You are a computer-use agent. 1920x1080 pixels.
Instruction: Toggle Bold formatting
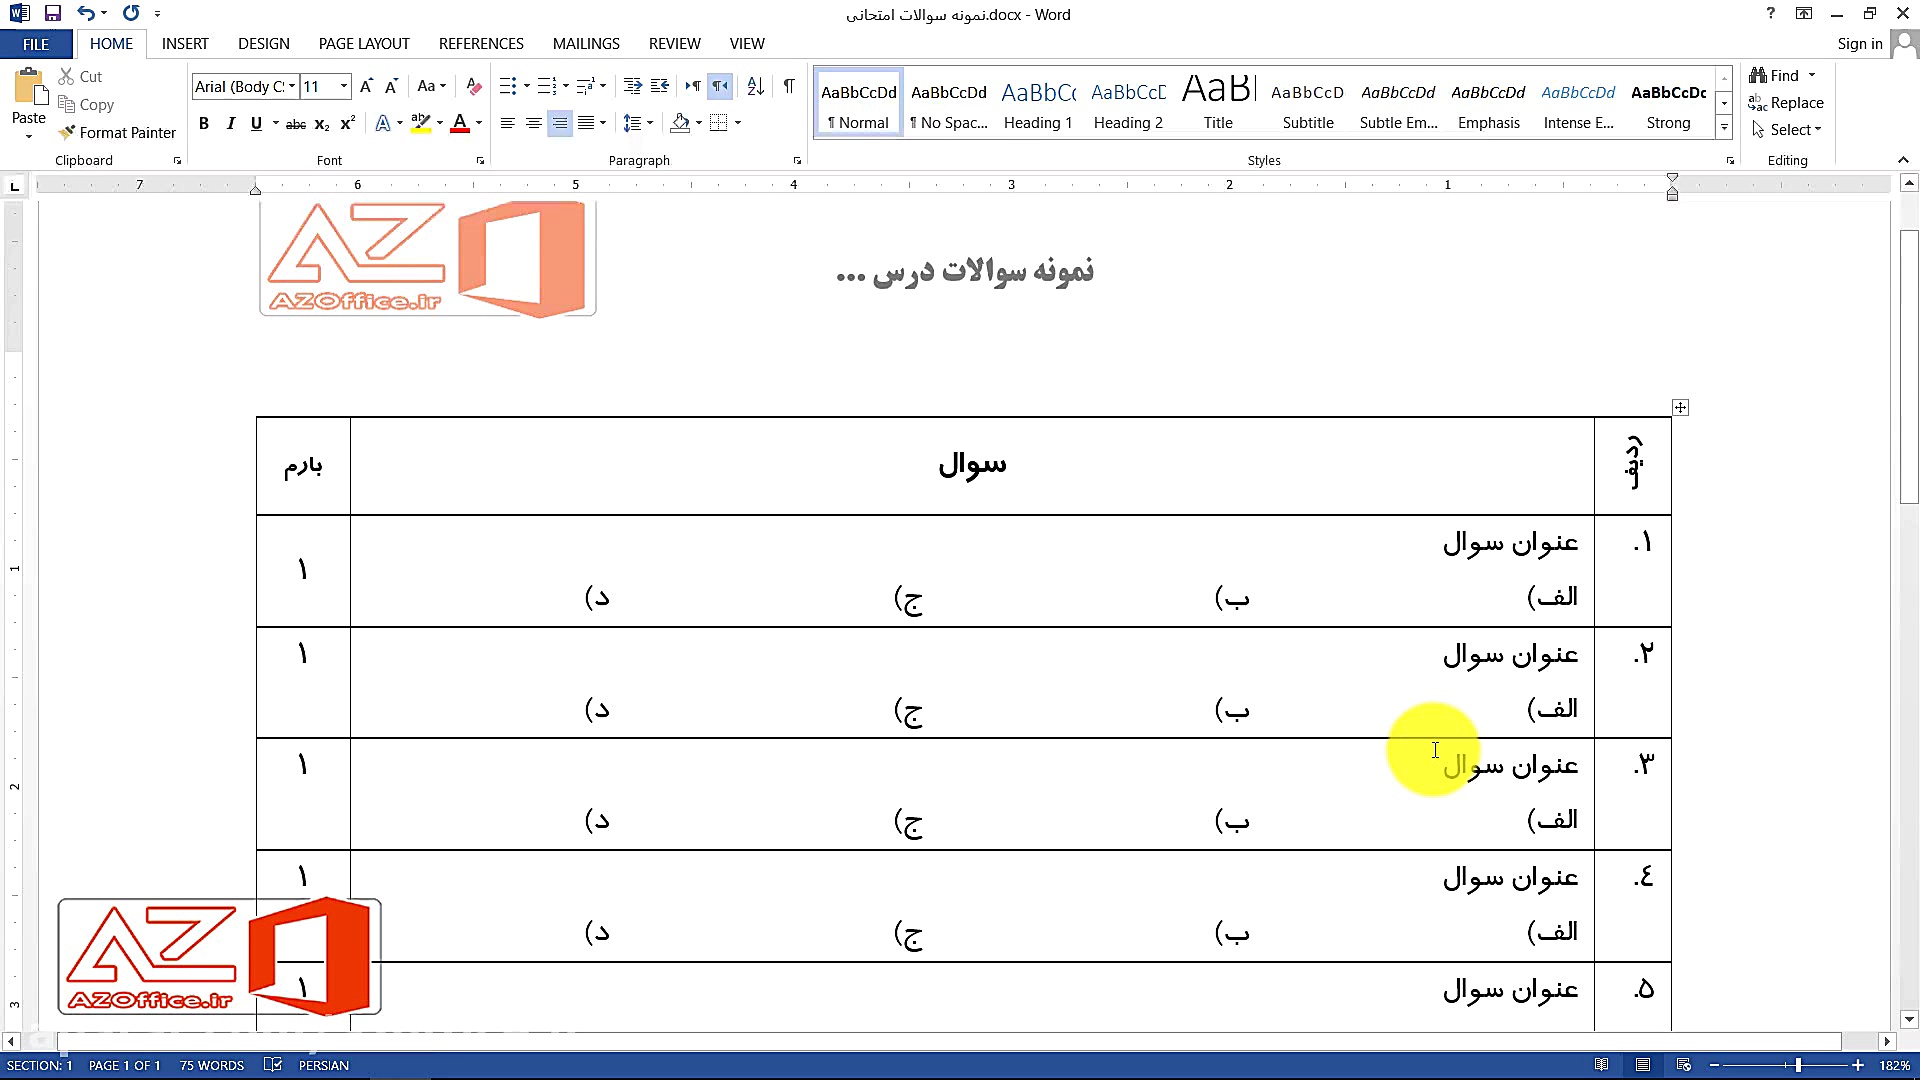204,123
